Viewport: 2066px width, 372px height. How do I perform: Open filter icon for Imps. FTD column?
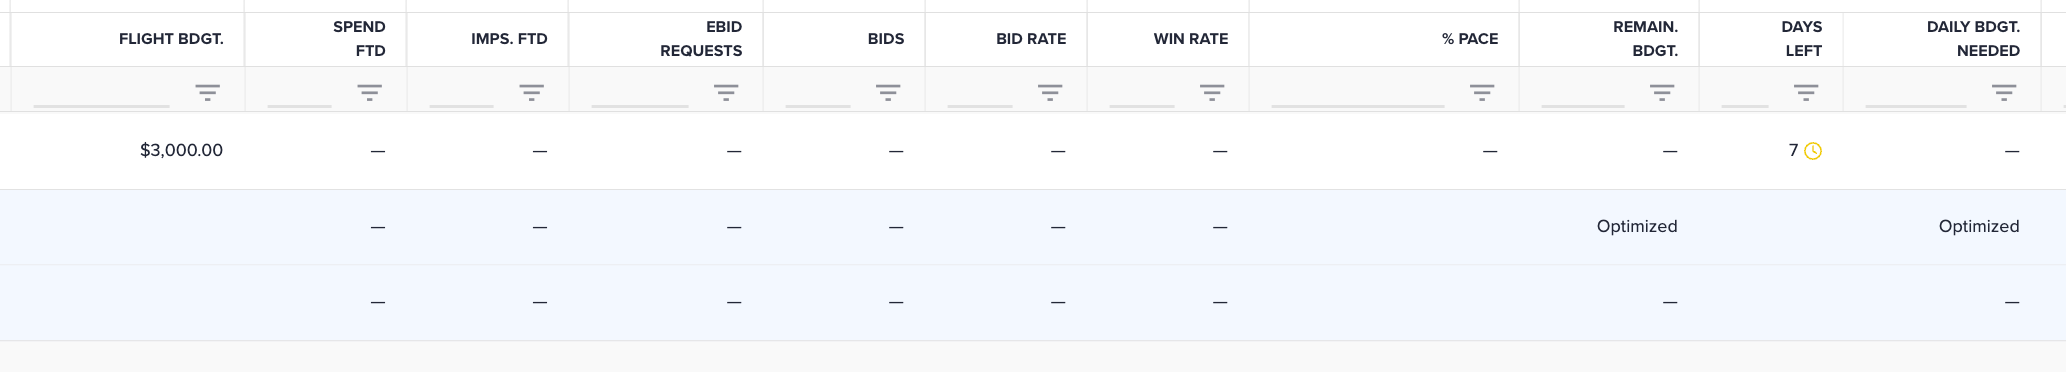point(531,92)
